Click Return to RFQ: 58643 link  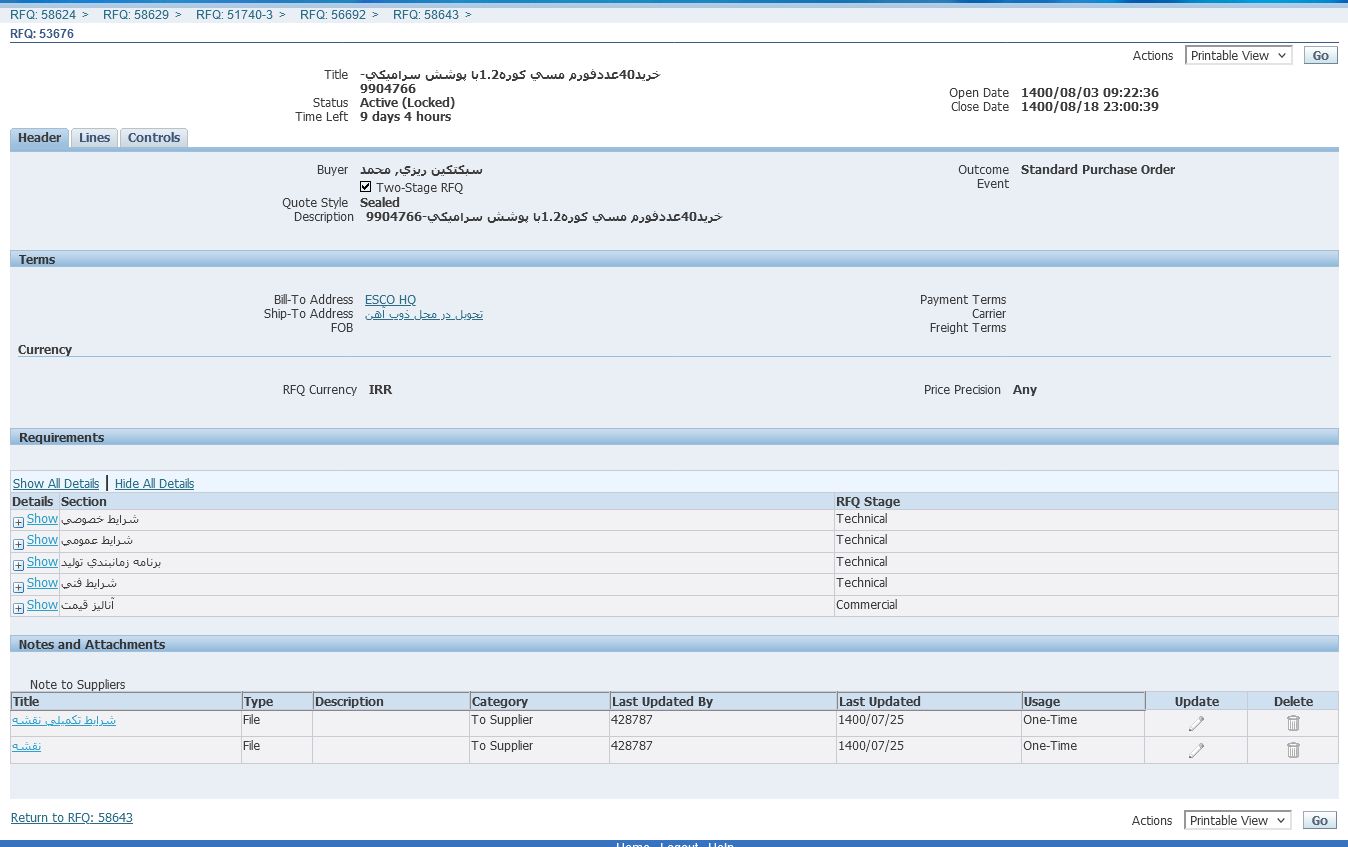tap(72, 818)
